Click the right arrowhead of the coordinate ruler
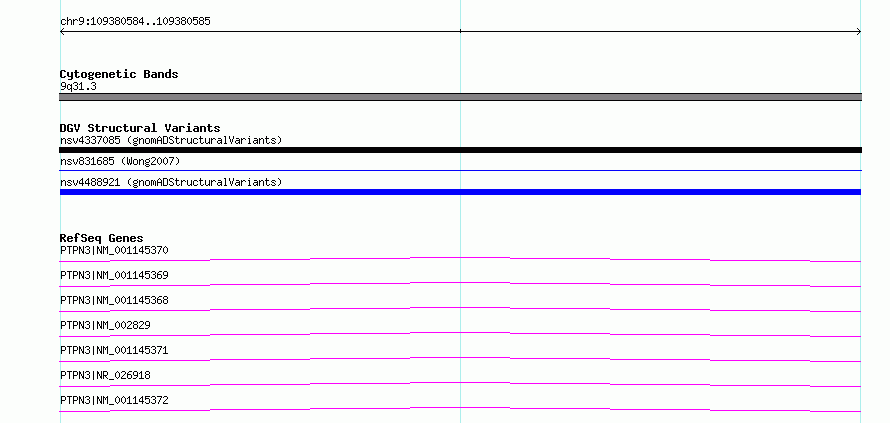Viewport: 890px width, 423px height. (x=859, y=32)
